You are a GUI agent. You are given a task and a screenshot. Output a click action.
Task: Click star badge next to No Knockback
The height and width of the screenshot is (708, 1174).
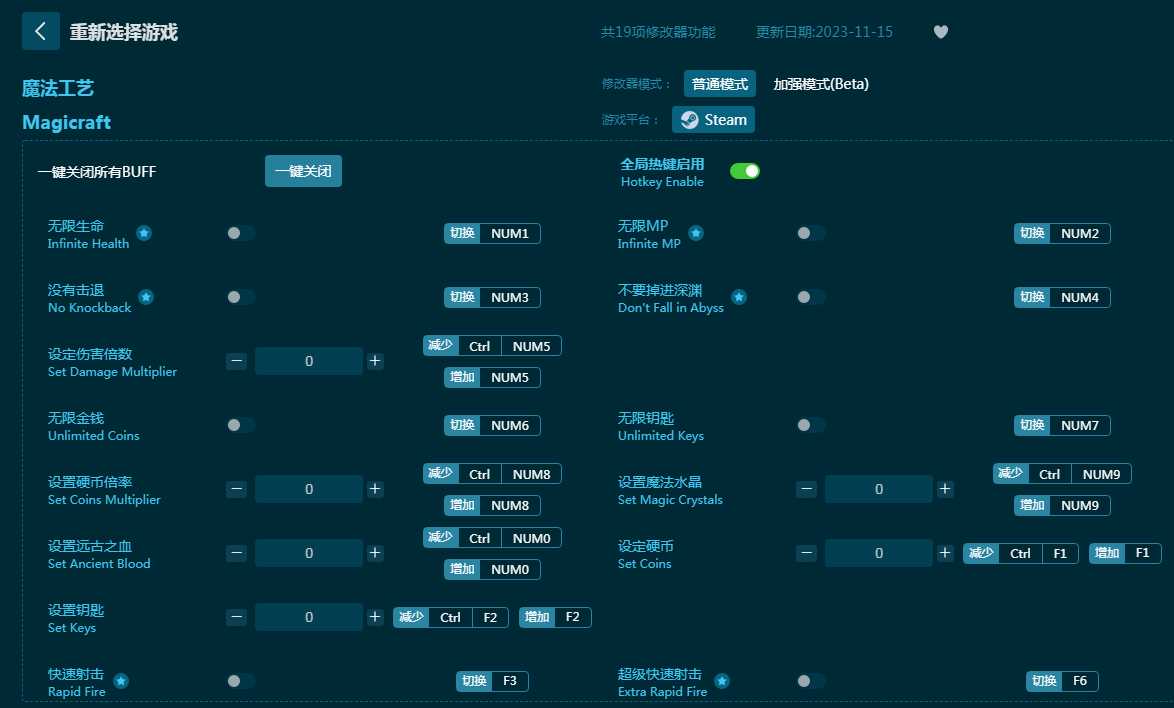(147, 297)
